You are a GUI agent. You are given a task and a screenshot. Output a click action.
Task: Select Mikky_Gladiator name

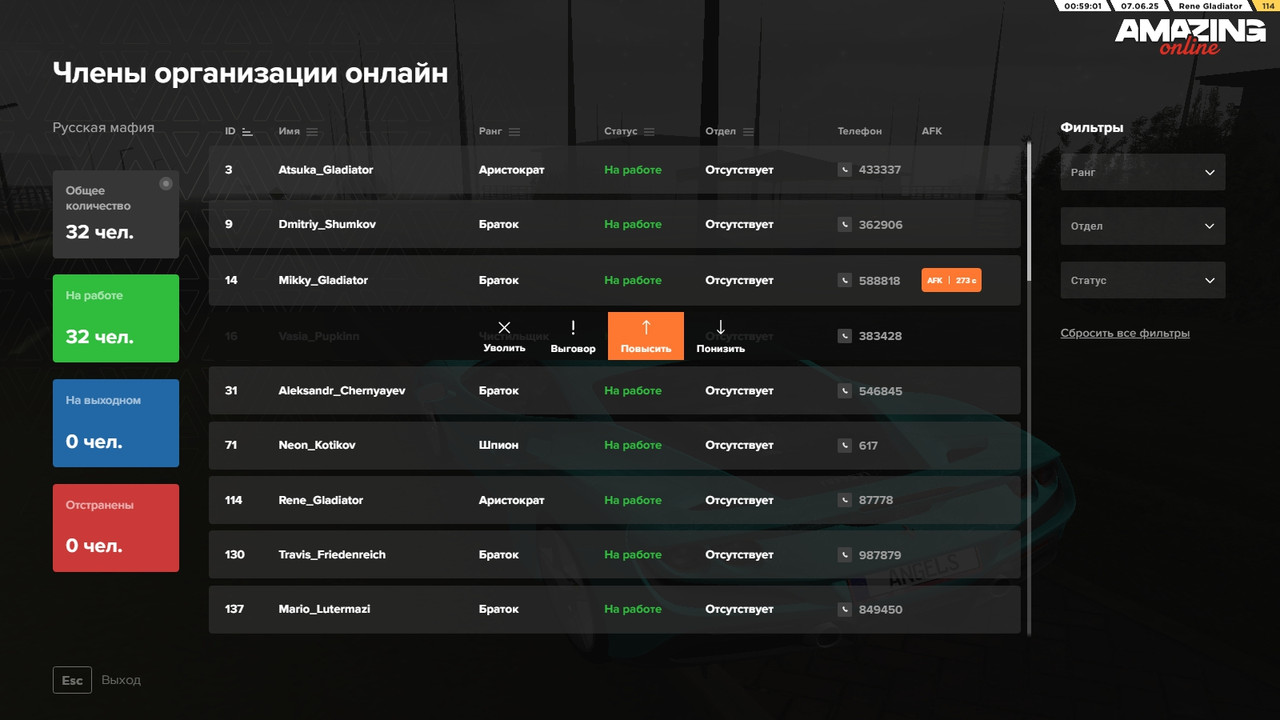323,281
